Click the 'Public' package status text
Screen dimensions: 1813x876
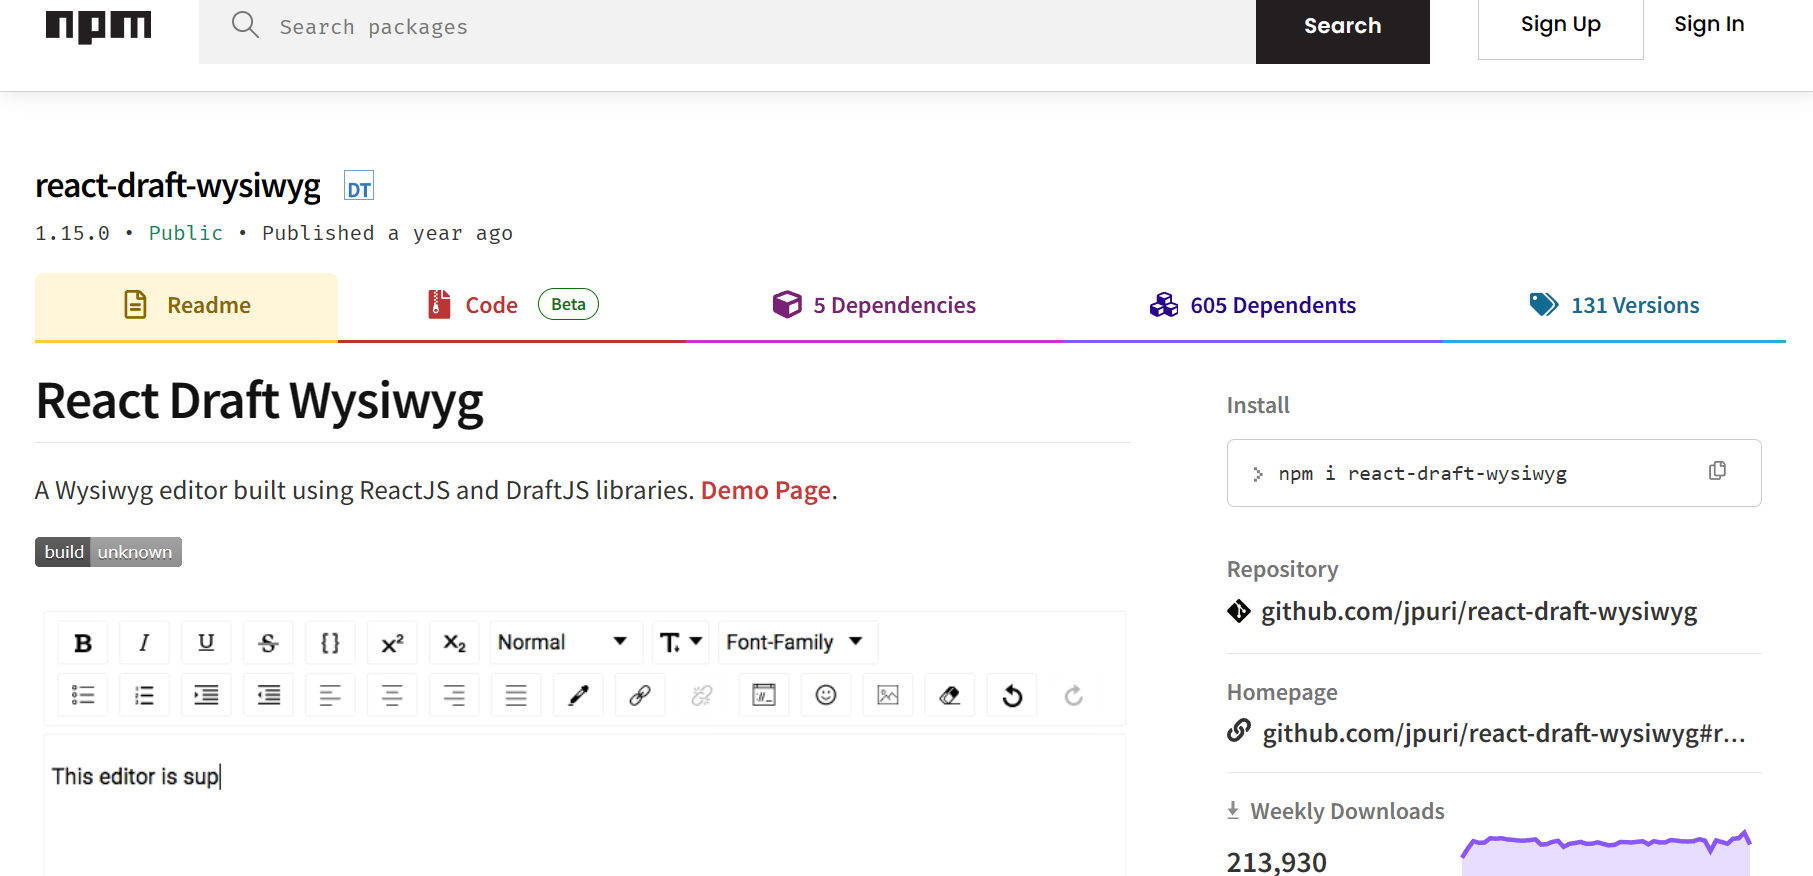coord(186,233)
